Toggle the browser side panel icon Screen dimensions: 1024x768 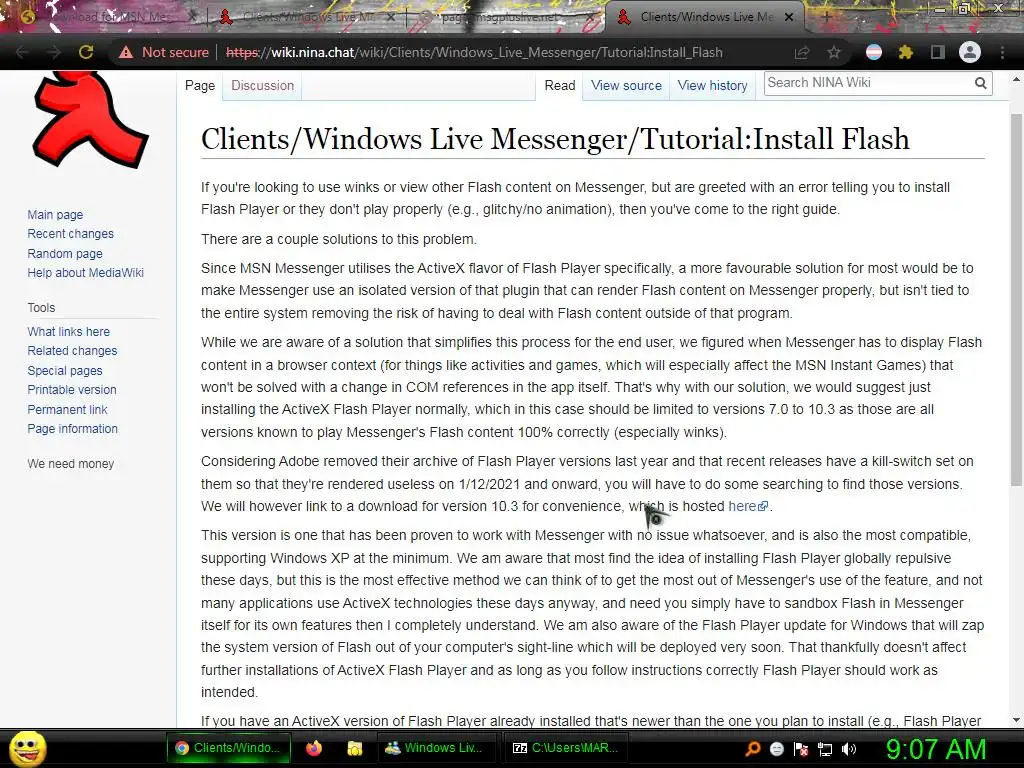(x=938, y=52)
